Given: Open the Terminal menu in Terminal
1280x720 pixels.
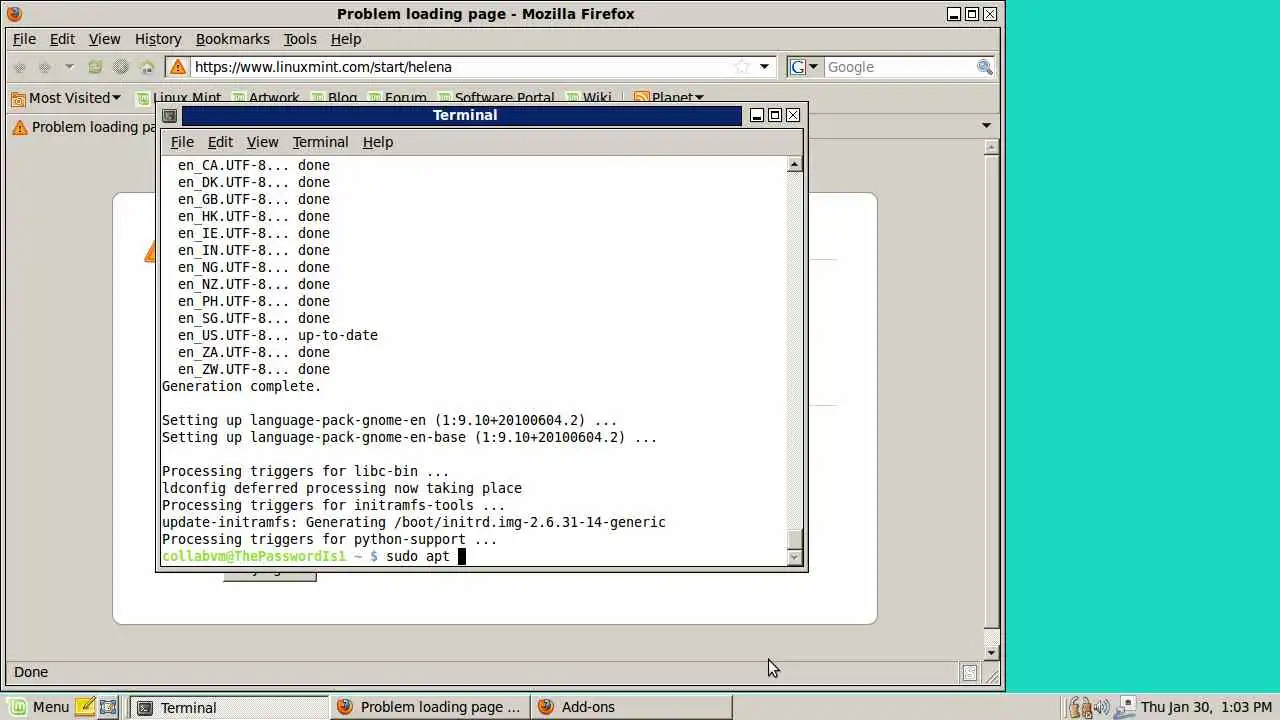Looking at the screenshot, I should pyautogui.click(x=320, y=142).
